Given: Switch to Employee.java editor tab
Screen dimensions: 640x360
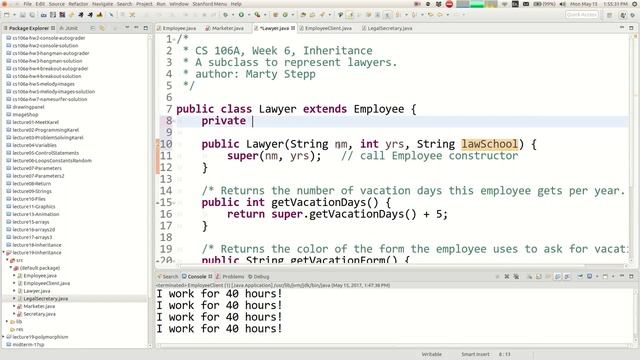Looking at the screenshot, I should pos(177,28).
